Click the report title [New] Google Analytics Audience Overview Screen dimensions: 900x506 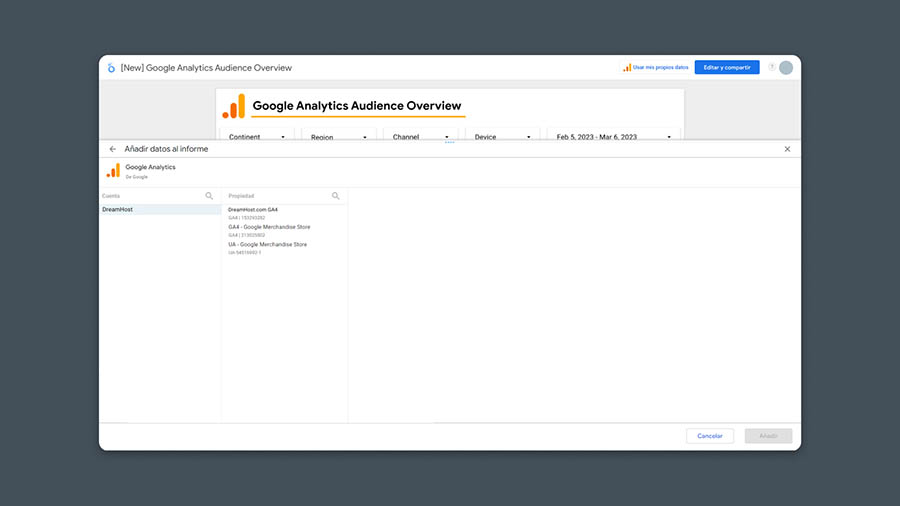(206, 68)
